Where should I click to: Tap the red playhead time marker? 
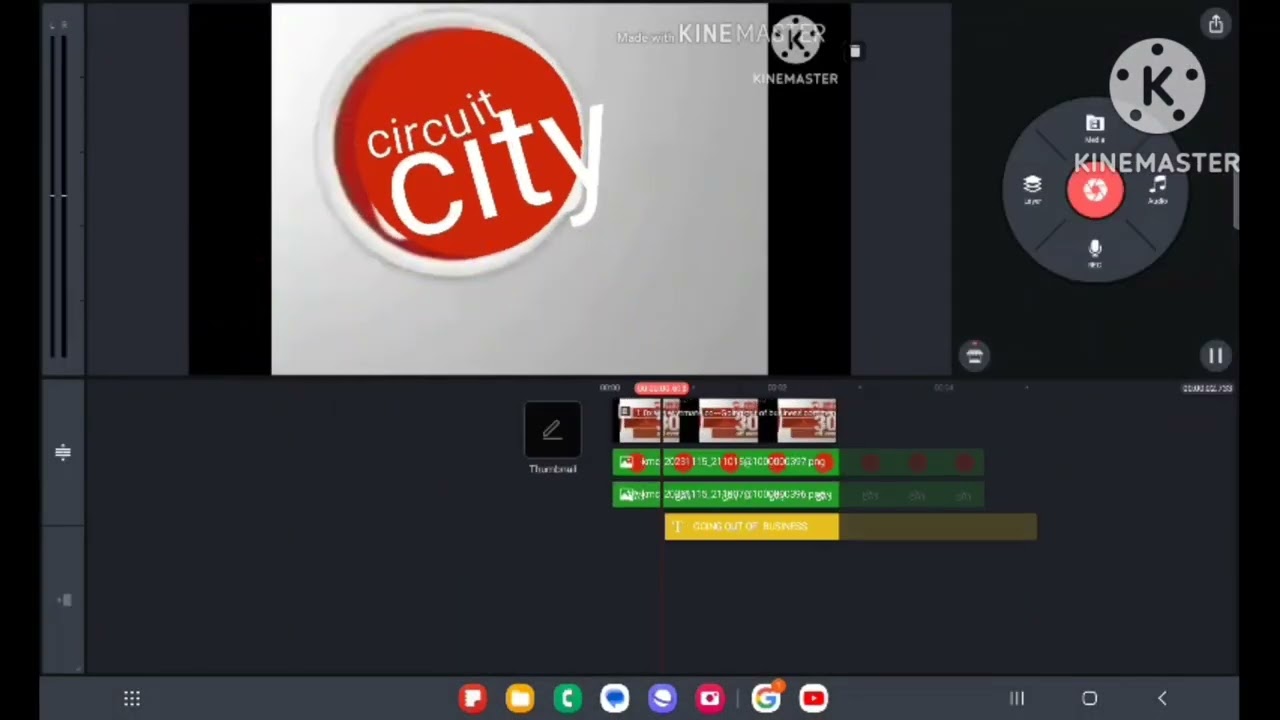coord(662,388)
